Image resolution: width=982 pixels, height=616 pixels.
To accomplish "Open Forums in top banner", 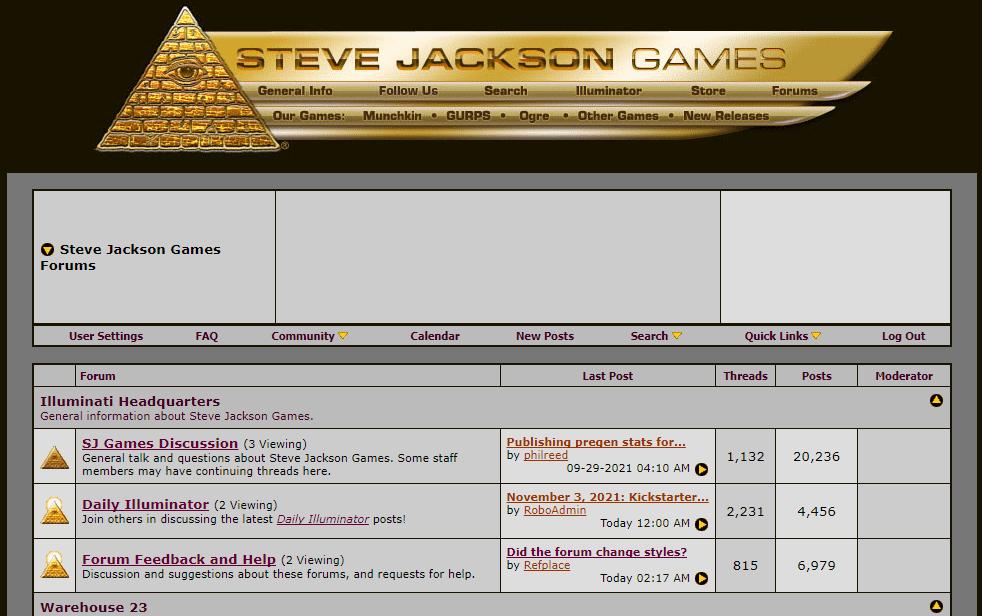I will pyautogui.click(x=795, y=91).
